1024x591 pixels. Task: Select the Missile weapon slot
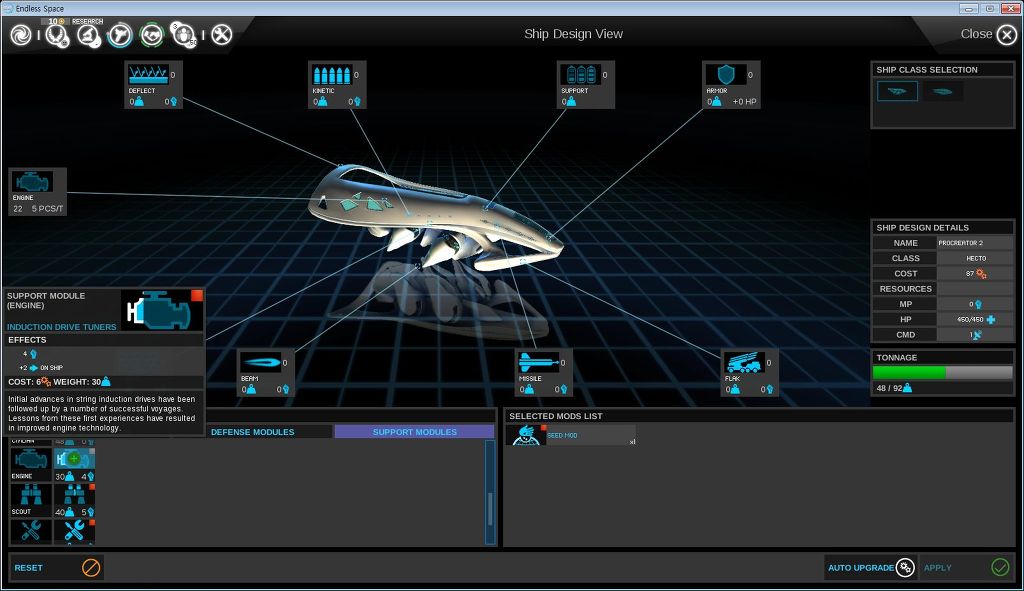pyautogui.click(x=537, y=362)
